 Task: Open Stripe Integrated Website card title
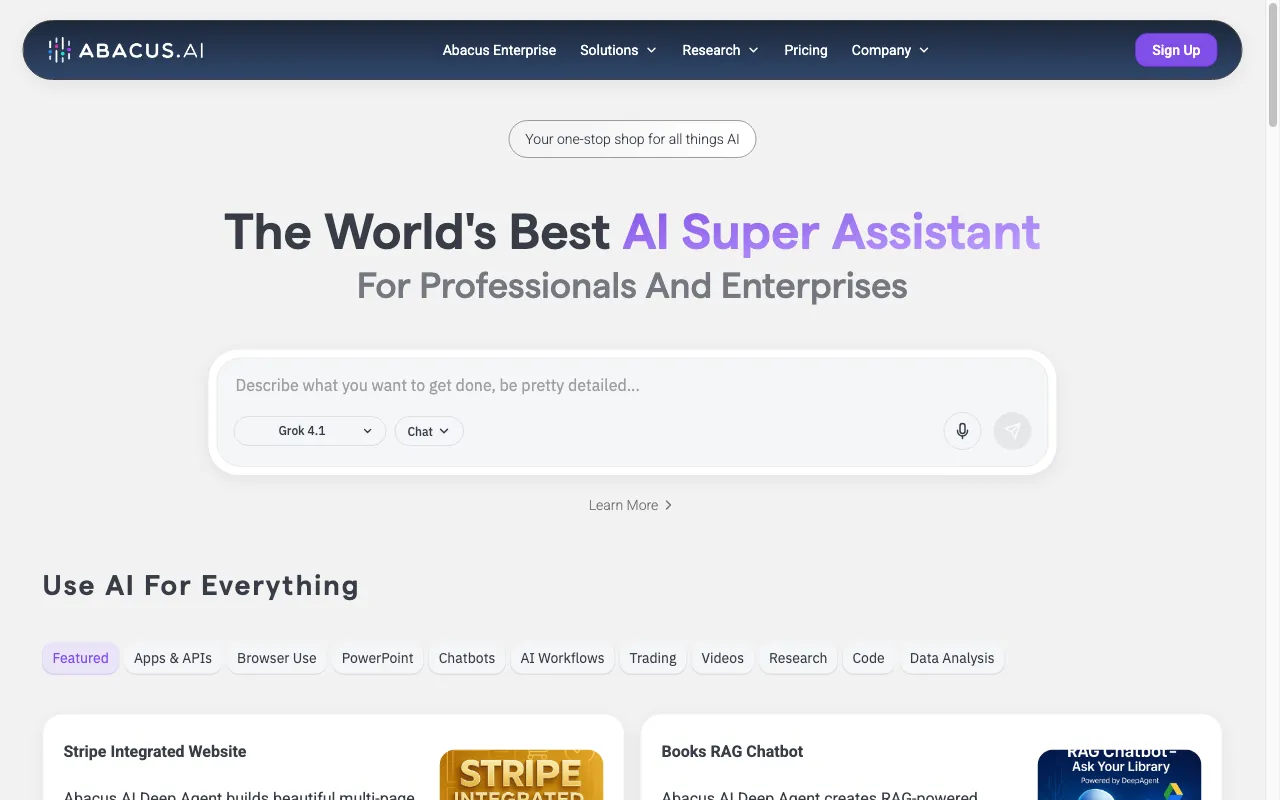pyautogui.click(x=155, y=752)
